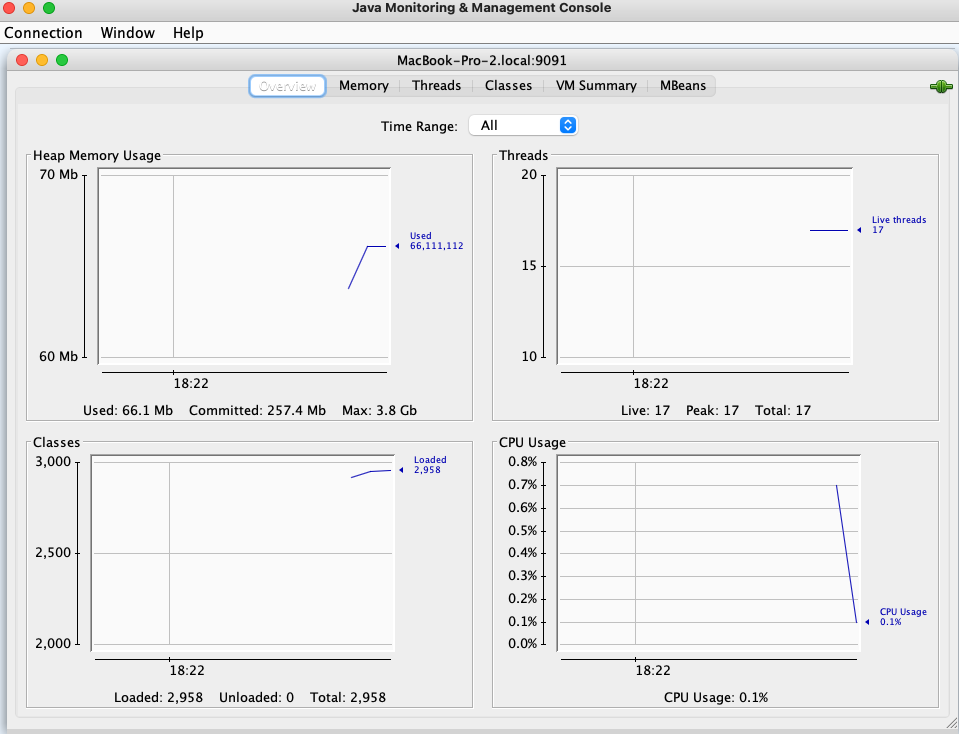Screen dimensions: 959x734
Task: Switch to the Classes tab
Action: (508, 86)
